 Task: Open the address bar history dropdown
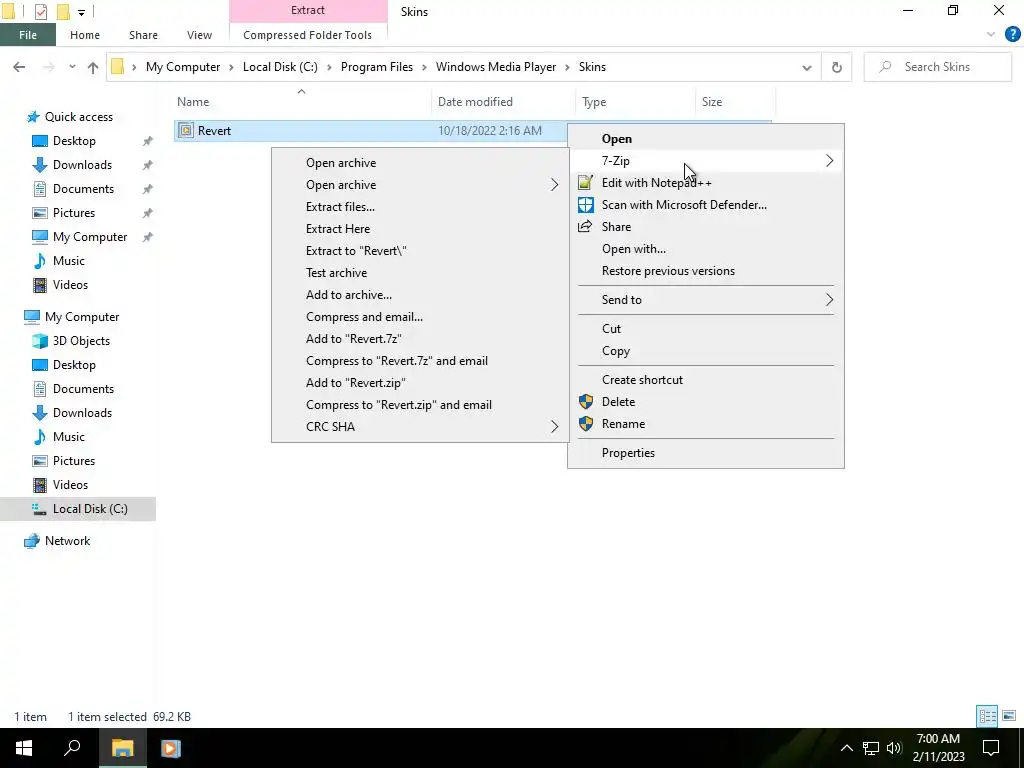807,67
